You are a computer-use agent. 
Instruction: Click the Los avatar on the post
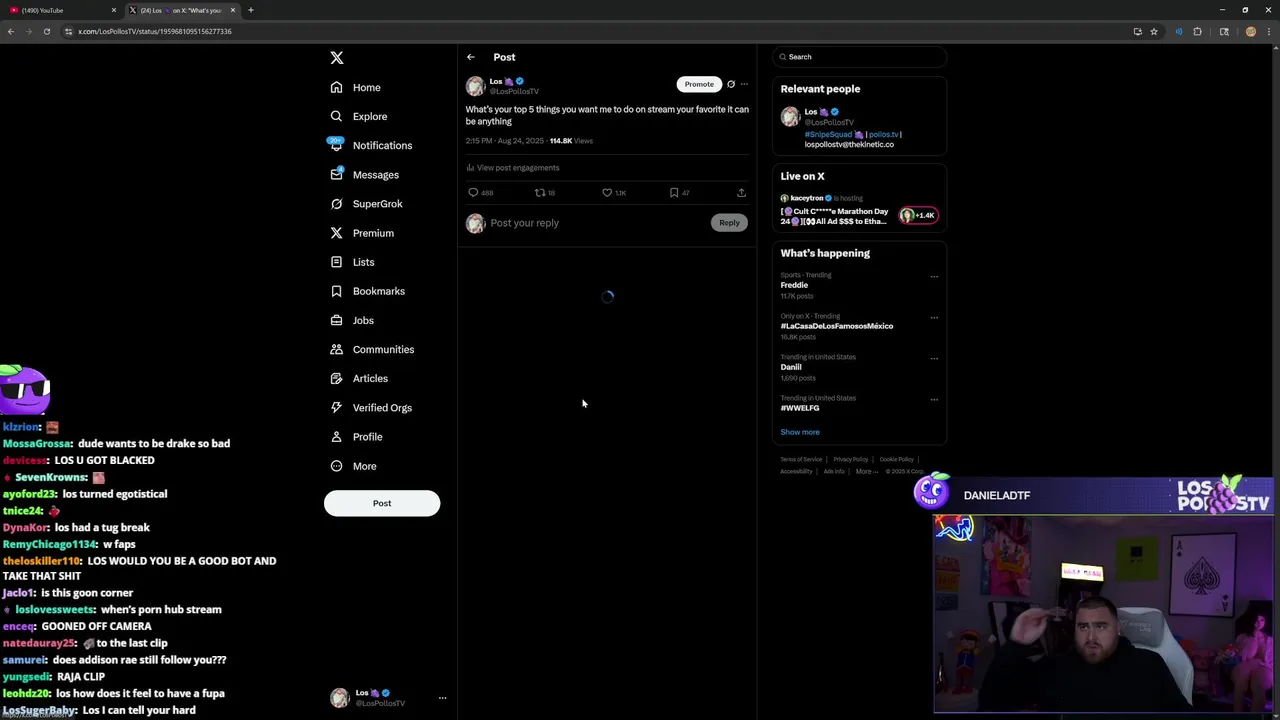click(476, 86)
